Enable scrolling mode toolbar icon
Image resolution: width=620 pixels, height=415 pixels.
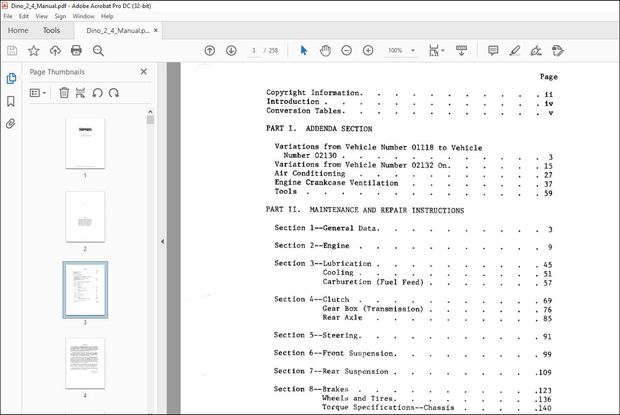461,51
